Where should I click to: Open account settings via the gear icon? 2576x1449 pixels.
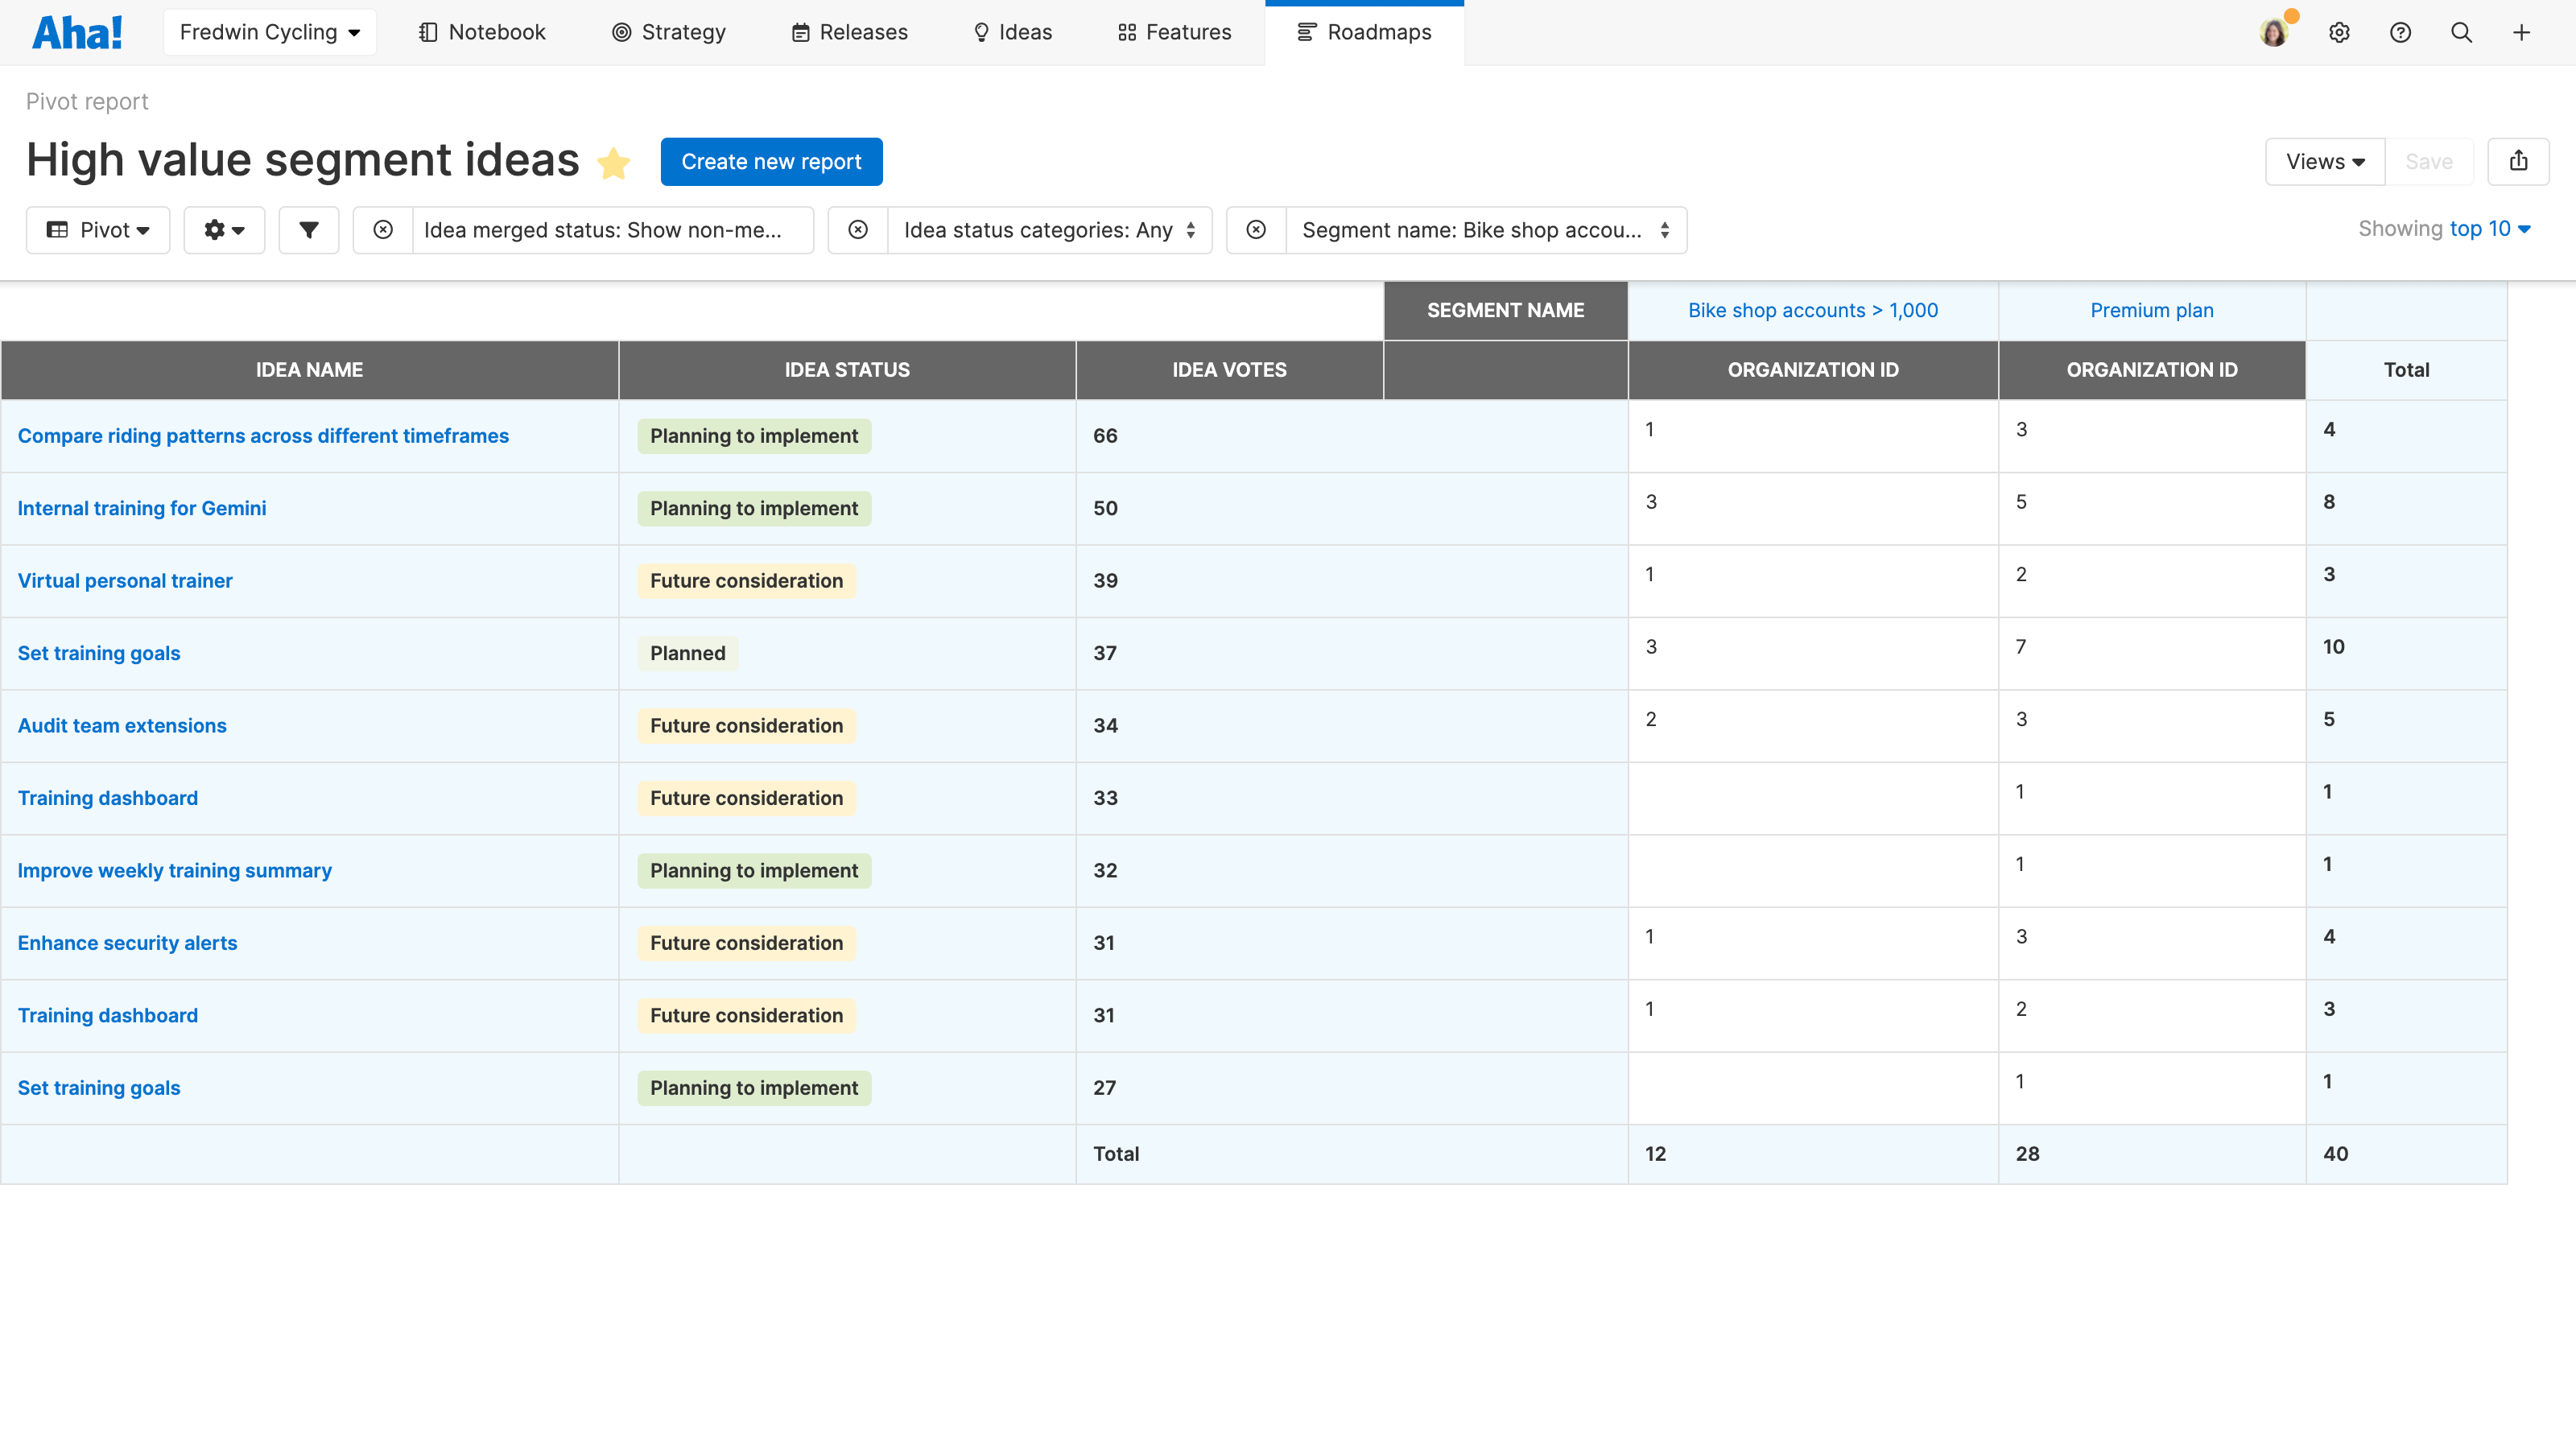point(2340,32)
